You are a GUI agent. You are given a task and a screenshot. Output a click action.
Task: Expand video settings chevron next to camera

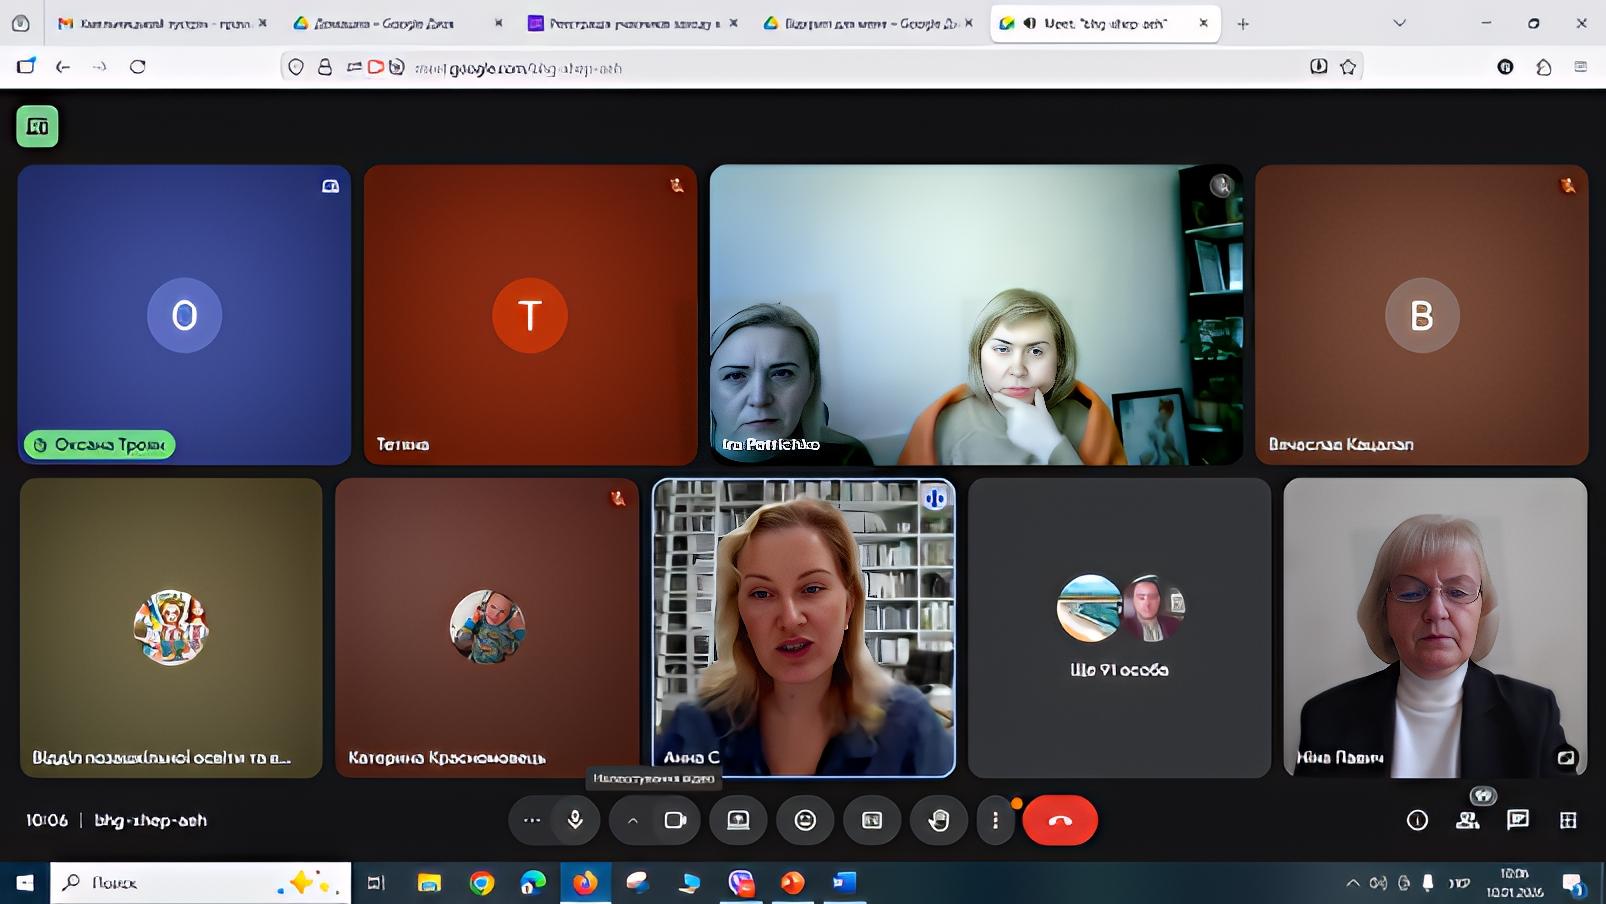(632, 820)
